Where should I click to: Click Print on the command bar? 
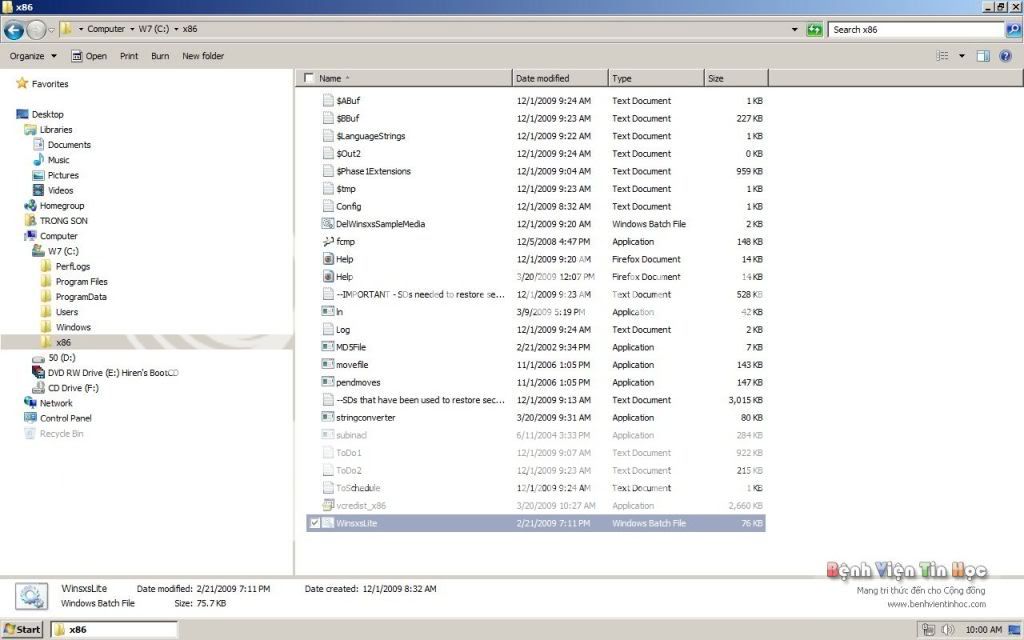[x=128, y=55]
